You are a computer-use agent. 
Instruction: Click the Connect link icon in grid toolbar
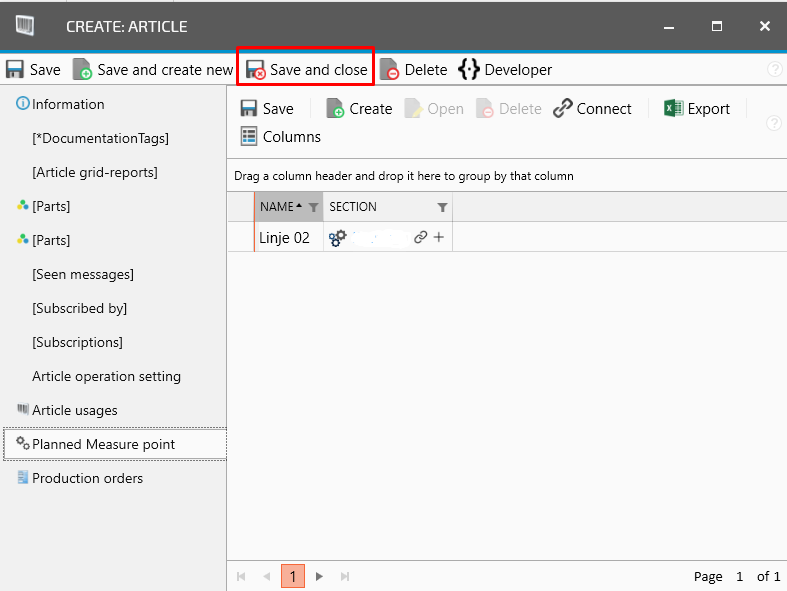coord(592,109)
